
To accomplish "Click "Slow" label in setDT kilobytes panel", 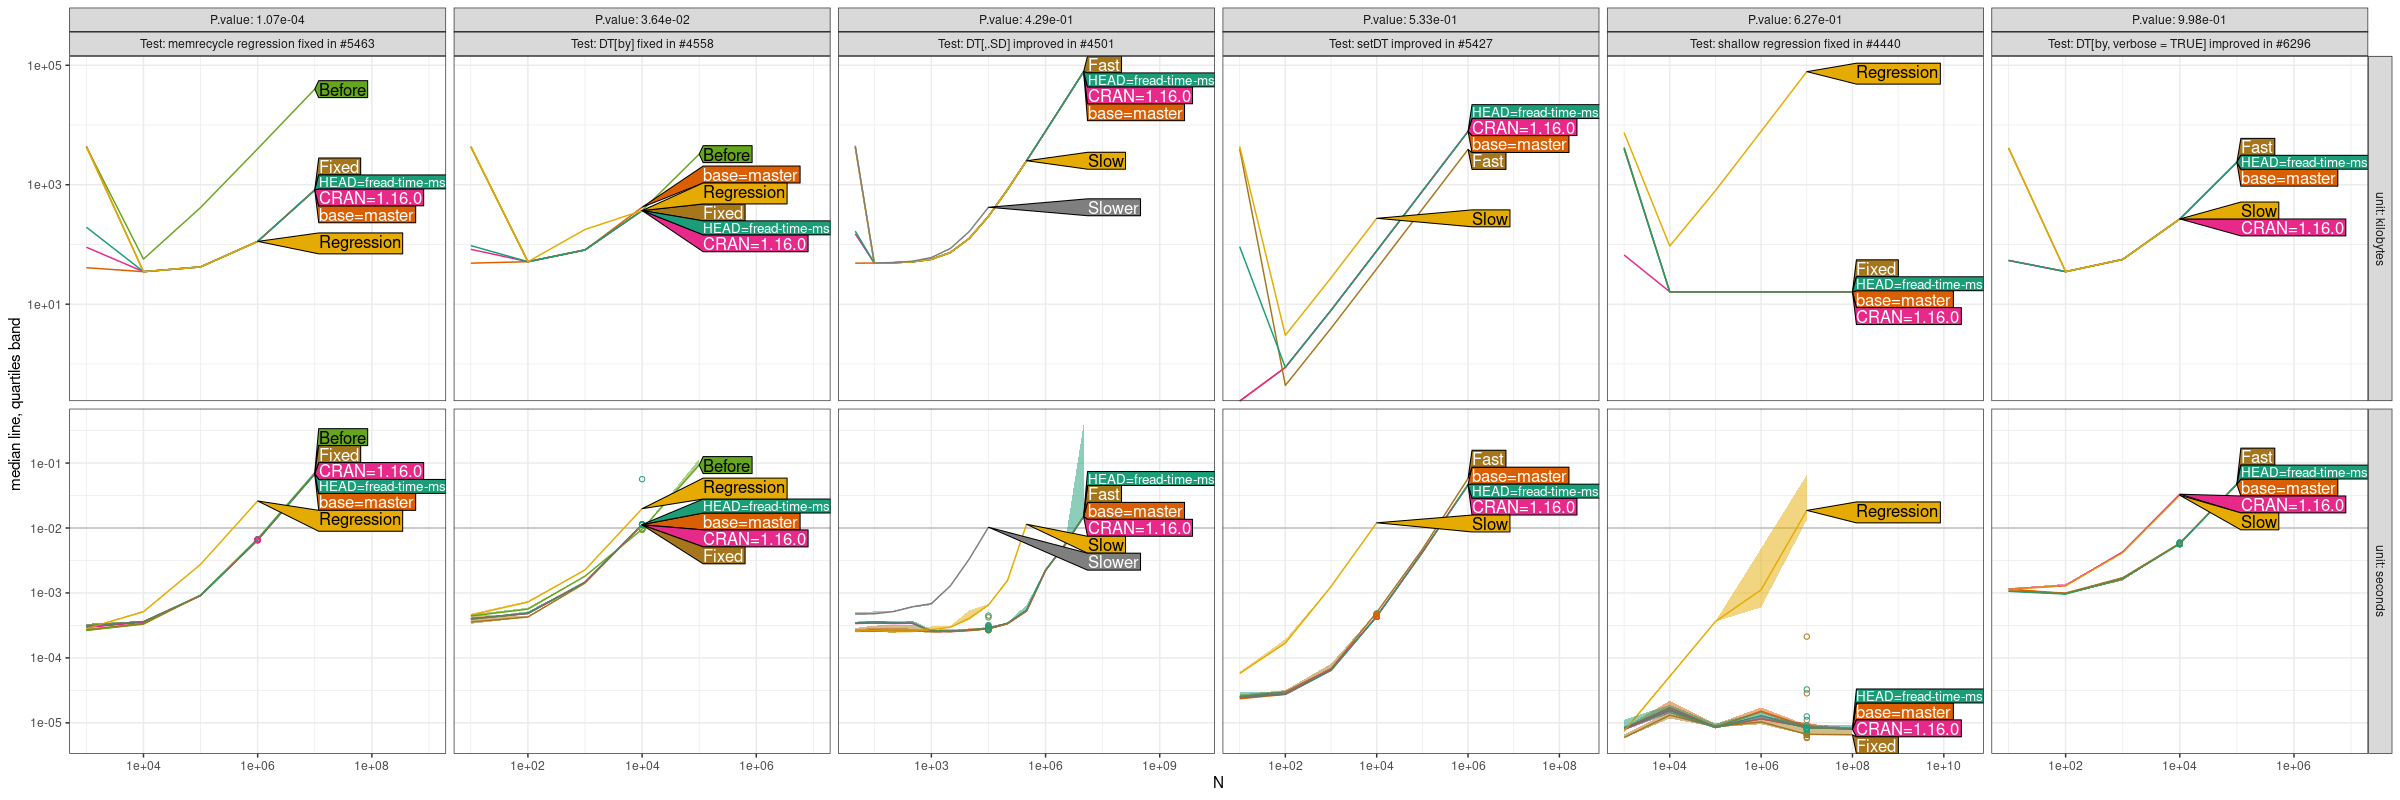I will click(1490, 219).
